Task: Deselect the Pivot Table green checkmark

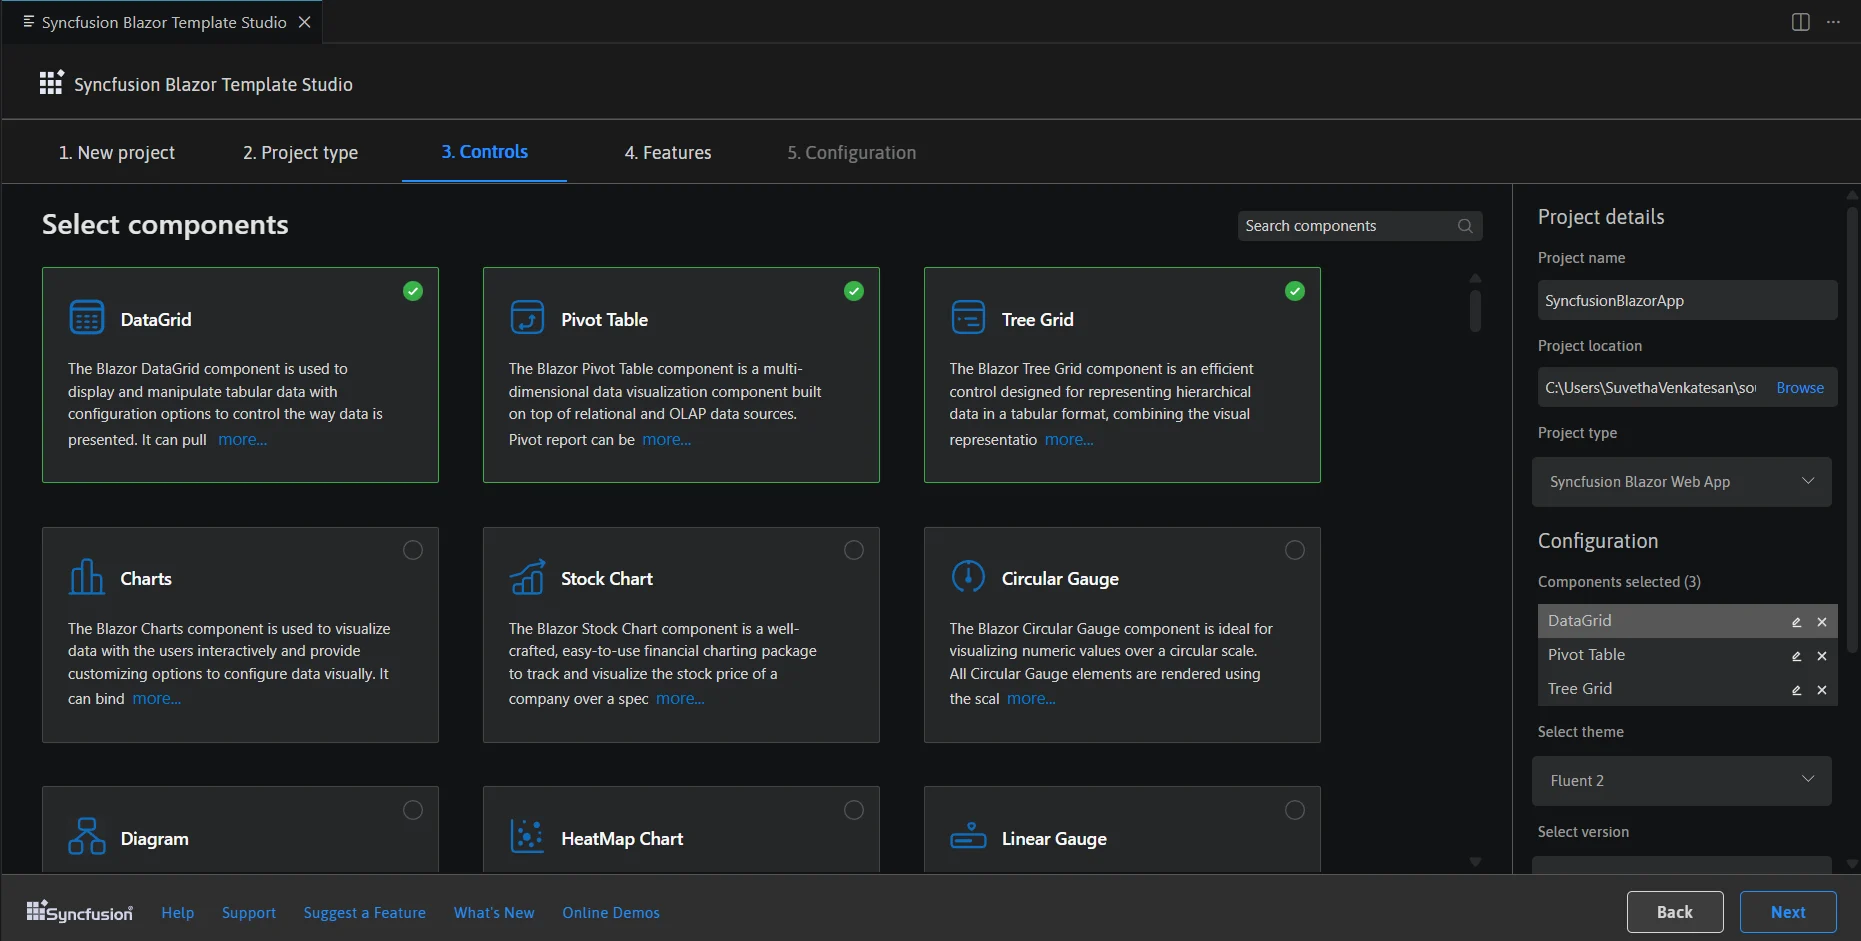Action: click(854, 291)
